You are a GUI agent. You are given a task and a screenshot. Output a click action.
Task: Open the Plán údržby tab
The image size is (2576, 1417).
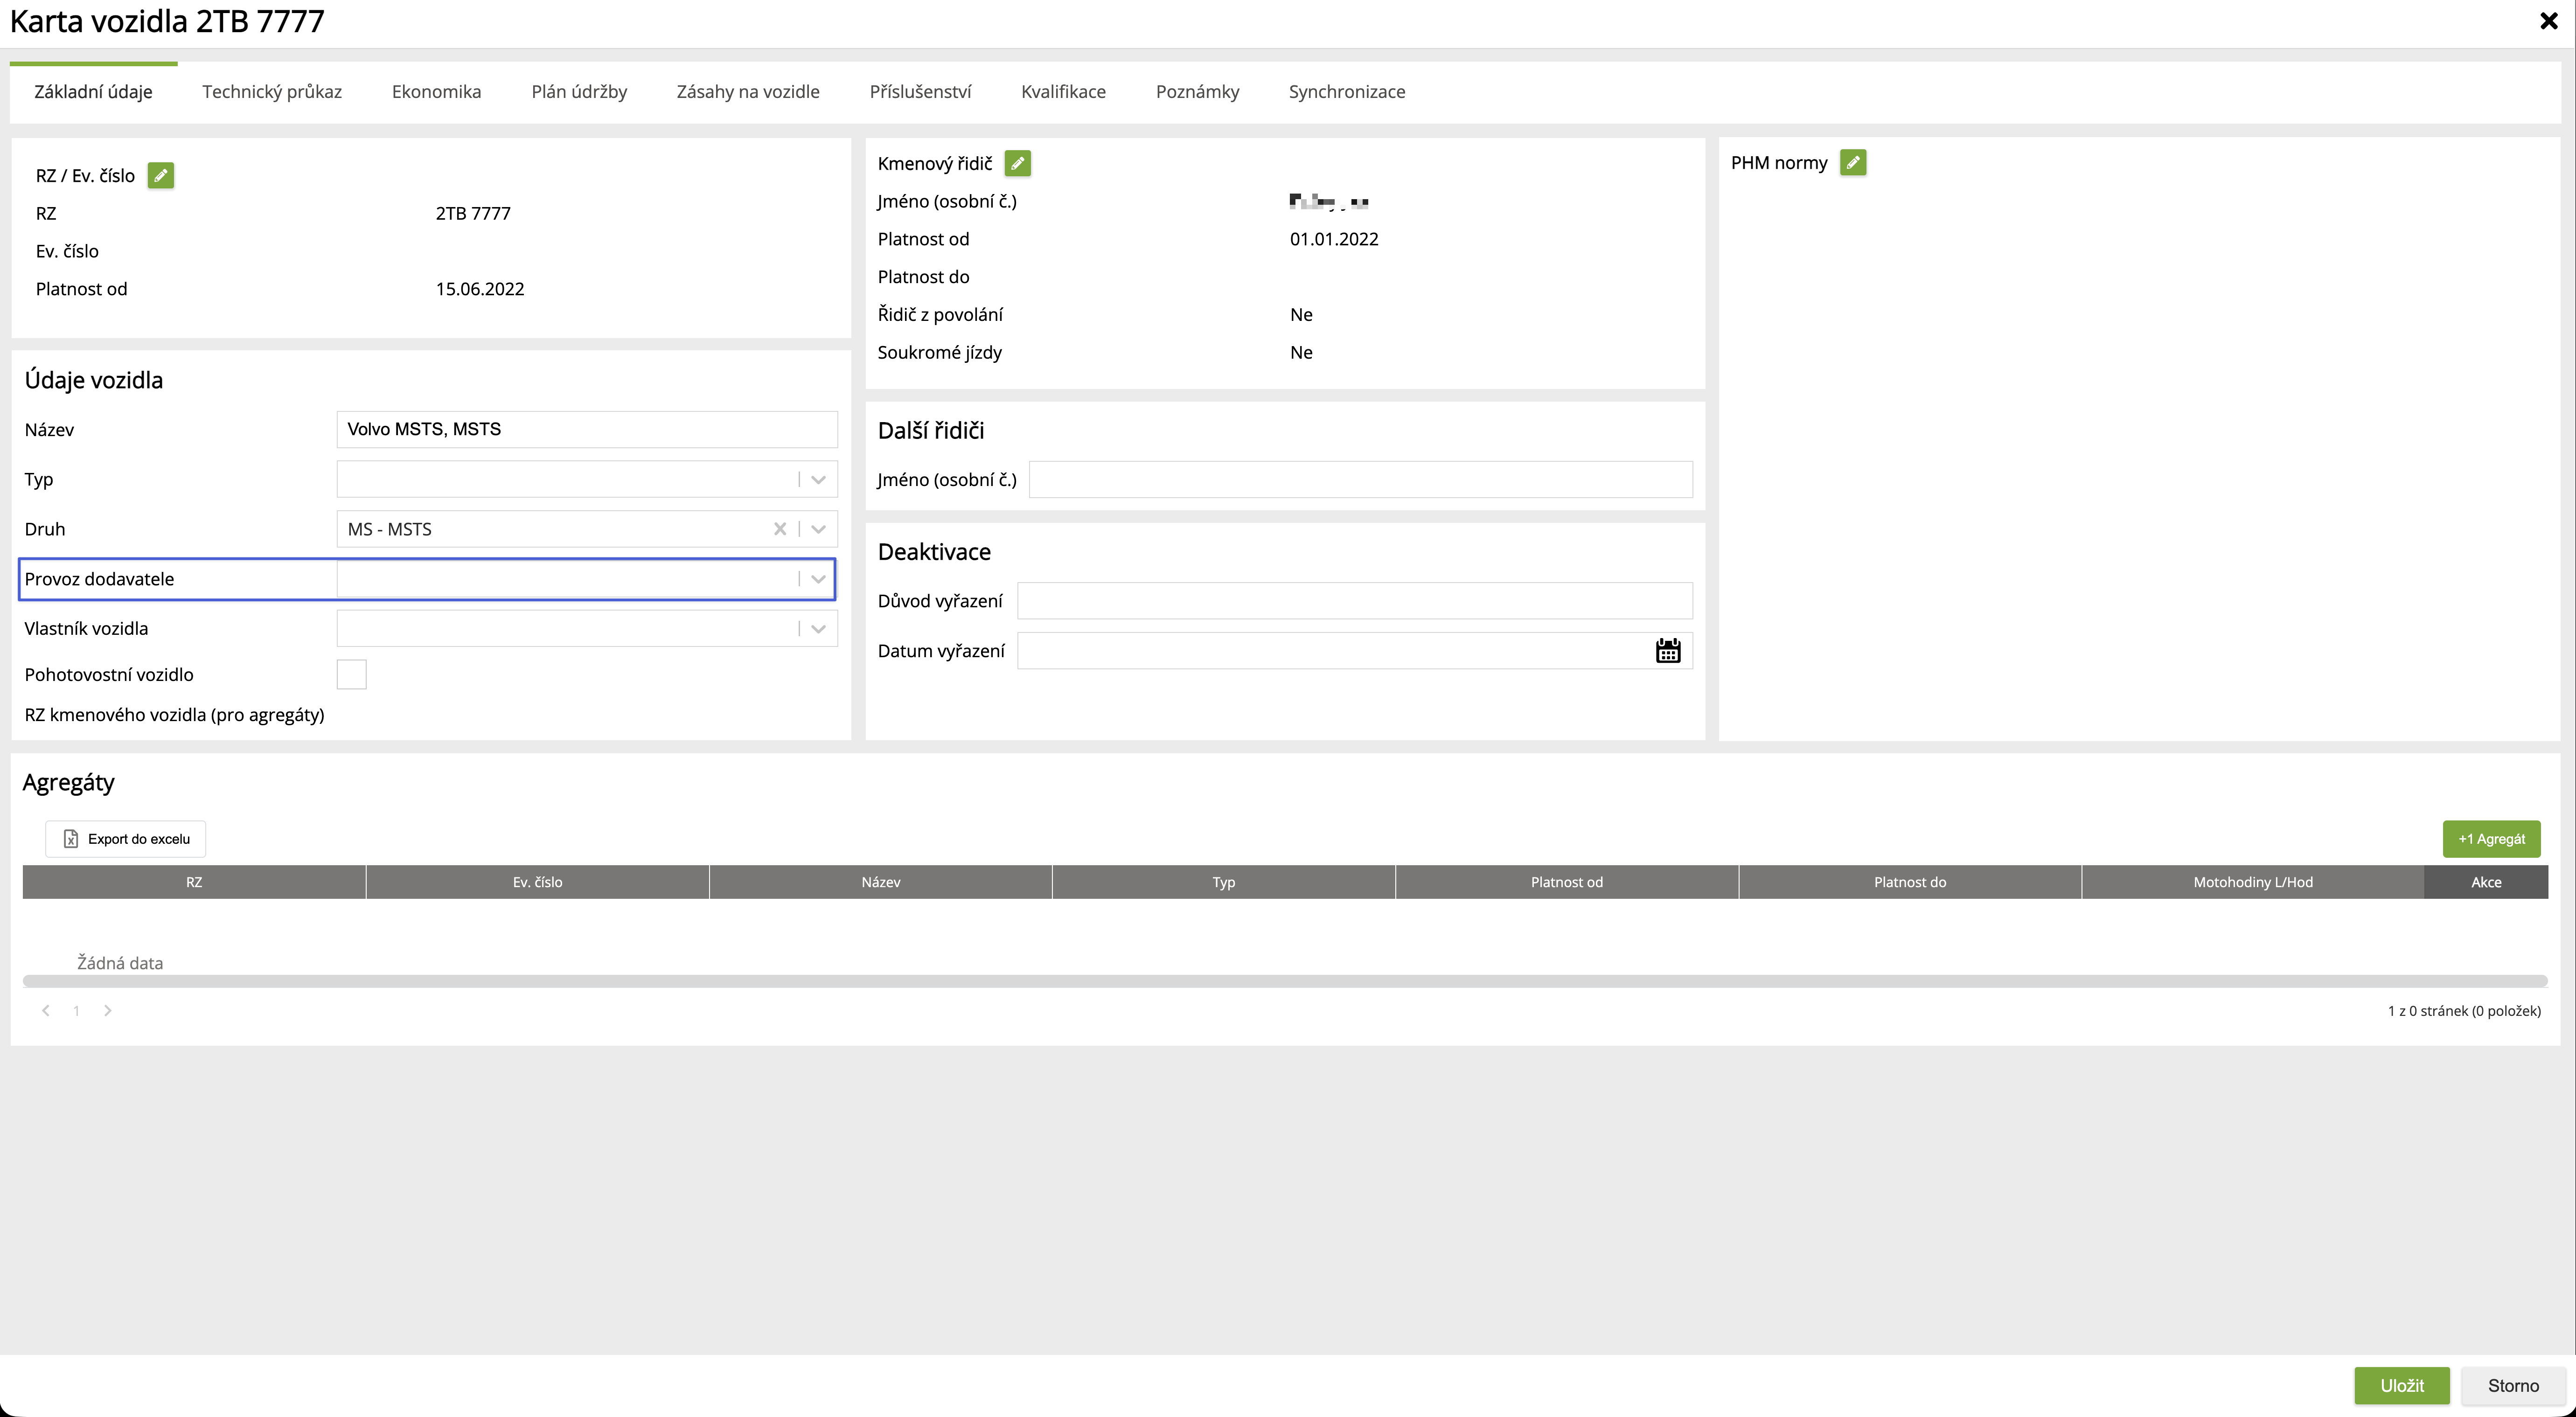[x=579, y=92]
